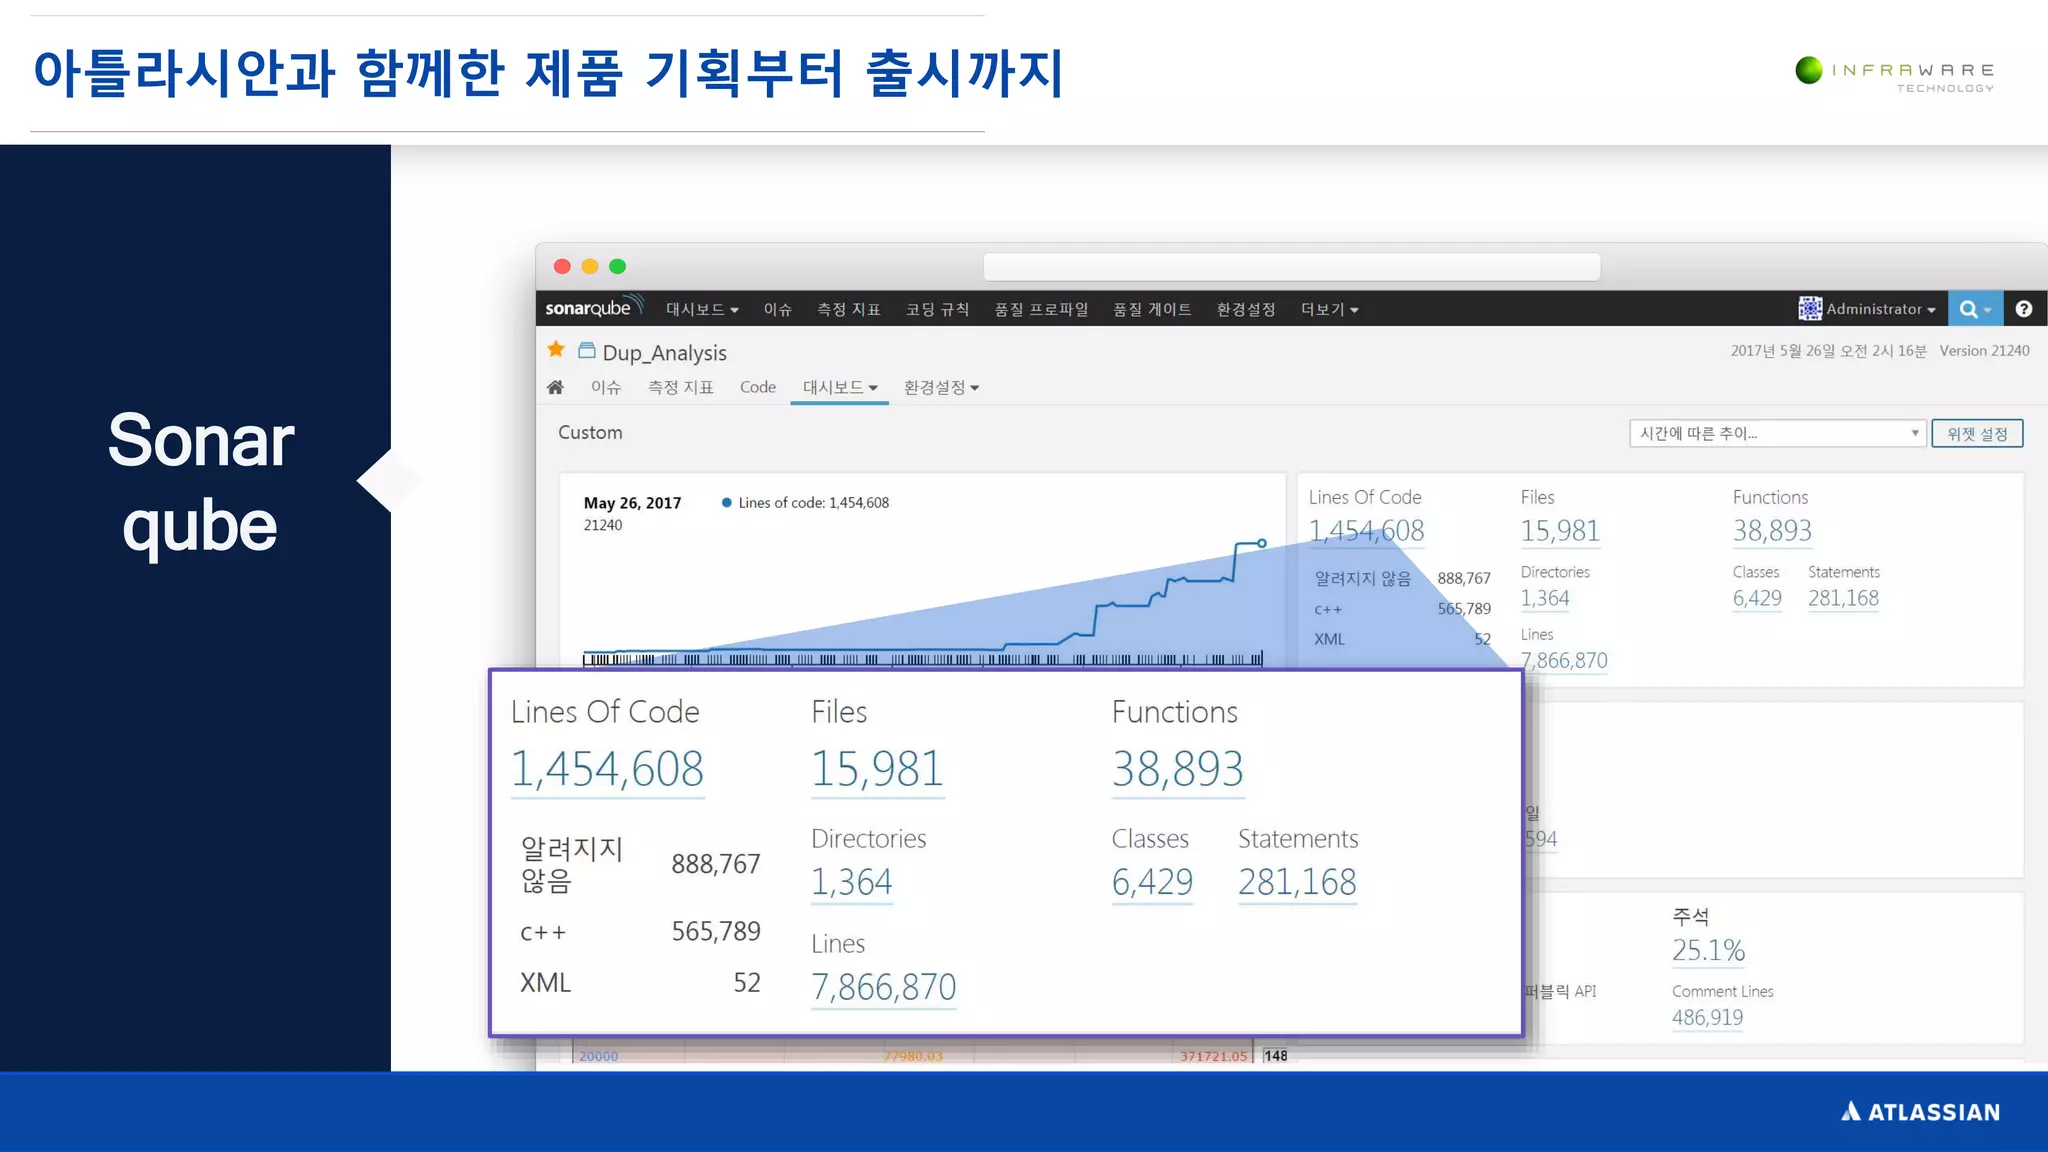Open the Lines Of Code 1,454,608 enlarged link
This screenshot has height=1152, width=2048.
[x=607, y=769]
